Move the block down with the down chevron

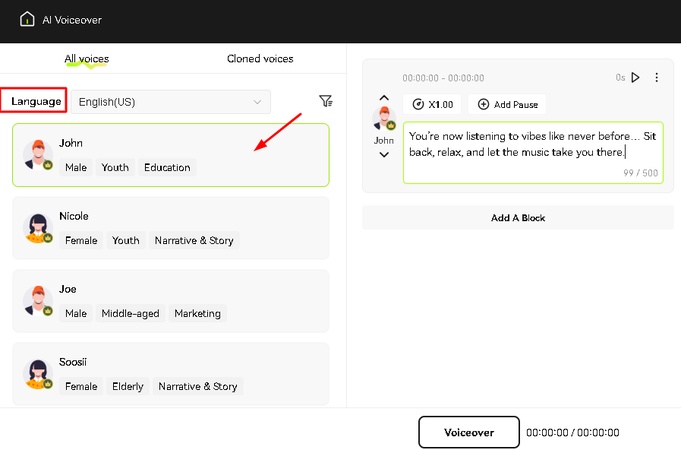(x=383, y=155)
